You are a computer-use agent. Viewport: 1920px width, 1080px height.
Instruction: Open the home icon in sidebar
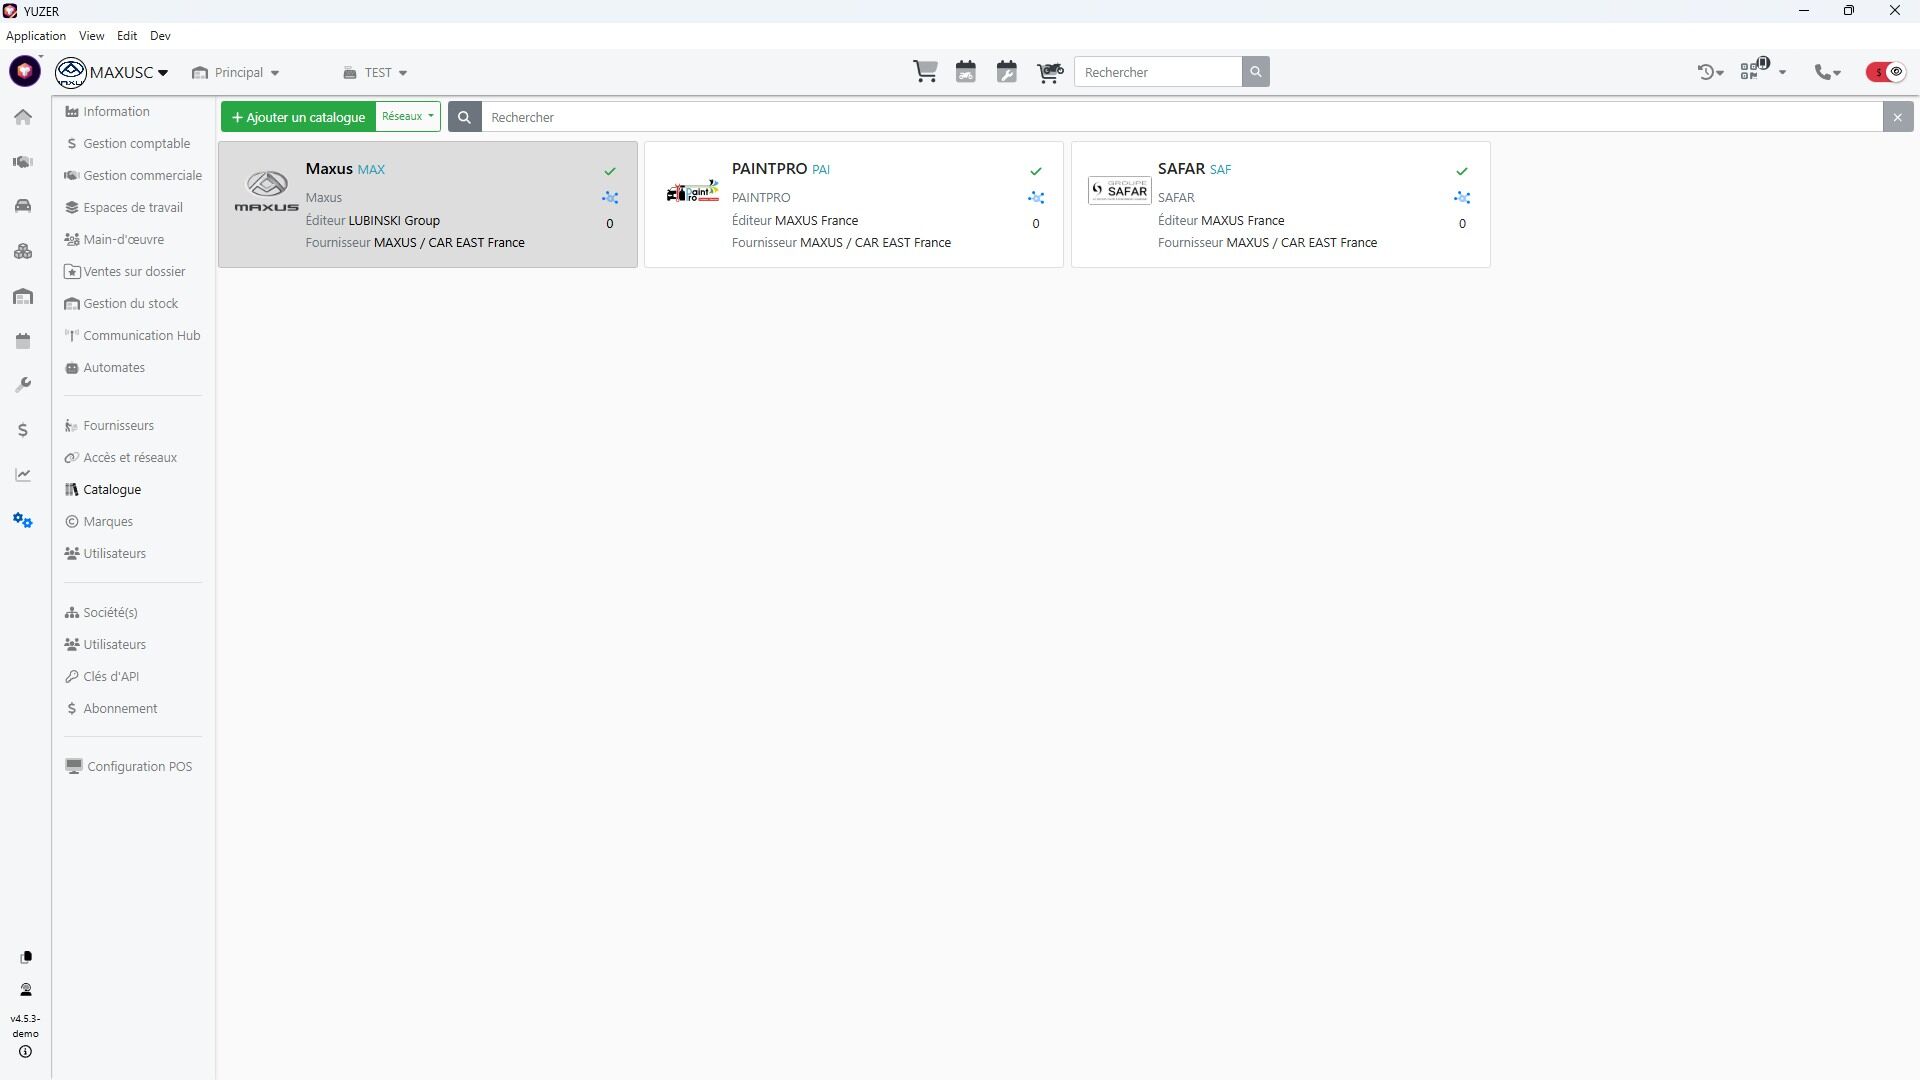click(x=23, y=117)
